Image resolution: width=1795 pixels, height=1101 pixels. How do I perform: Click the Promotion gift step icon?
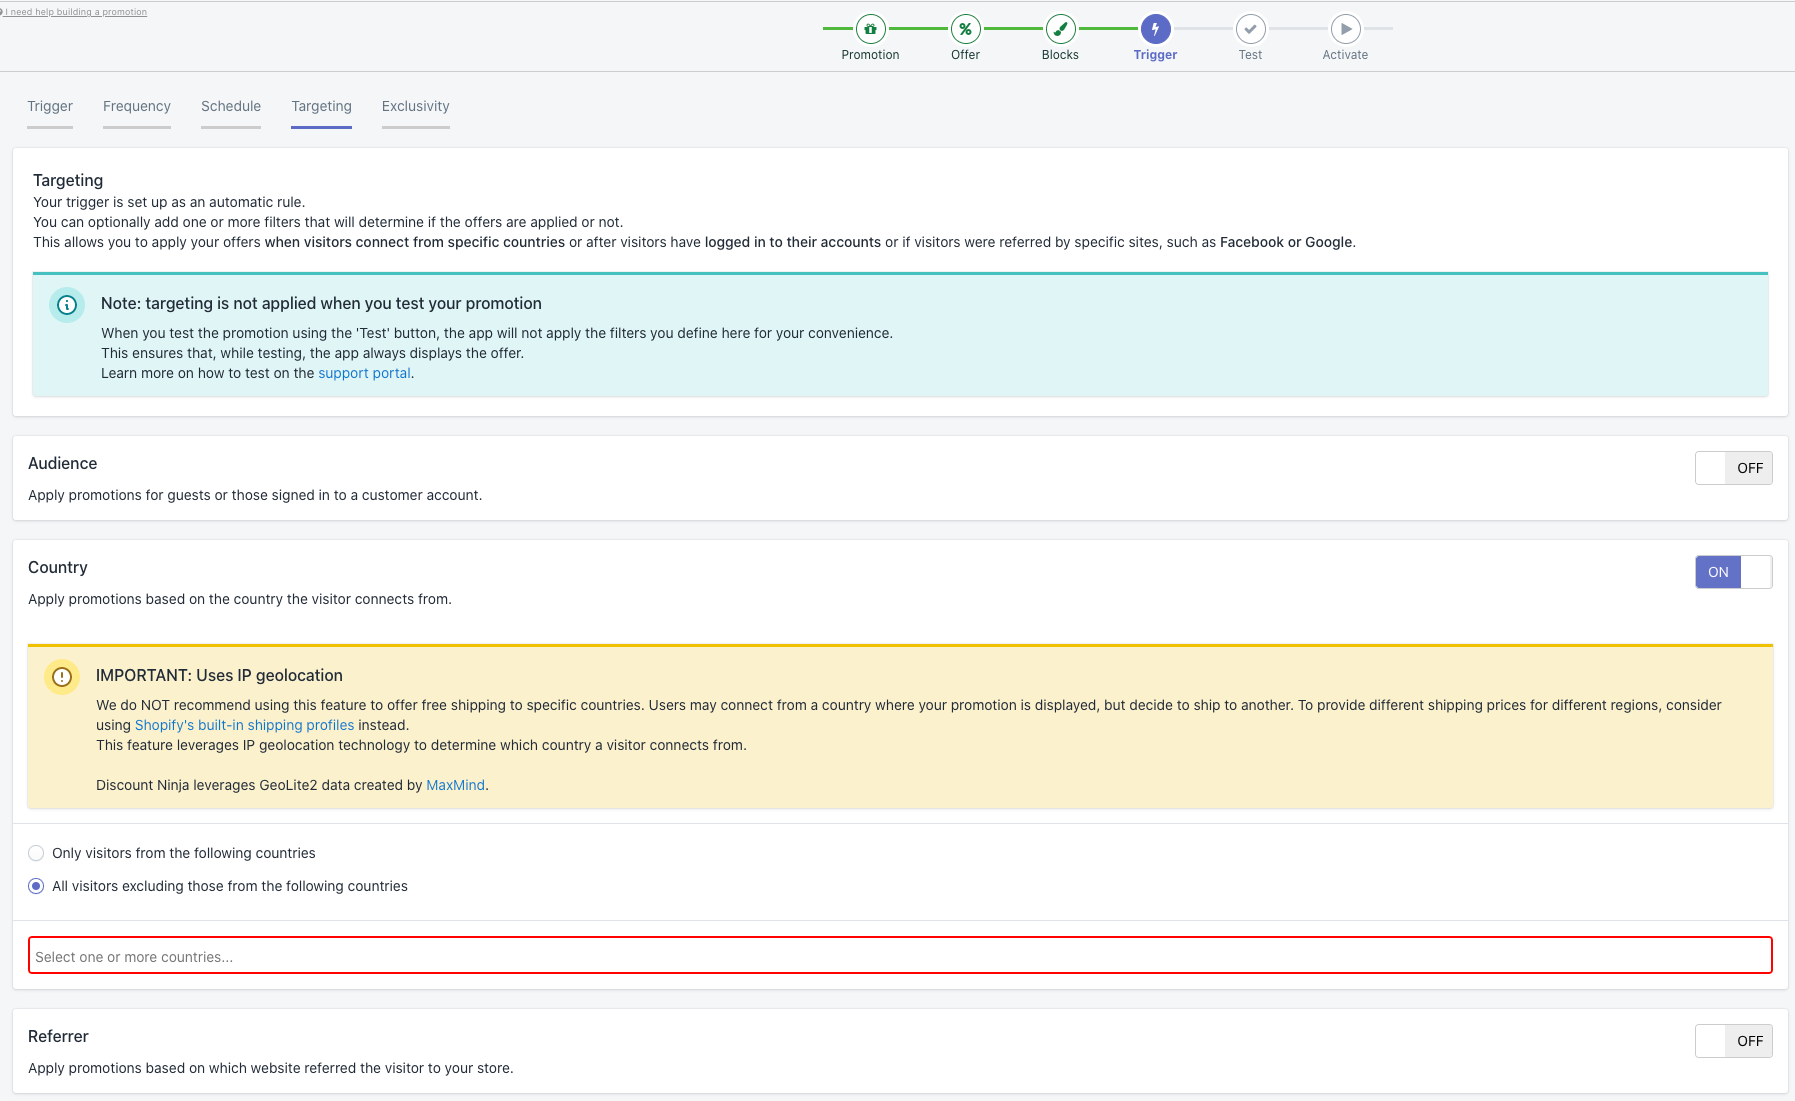(870, 29)
